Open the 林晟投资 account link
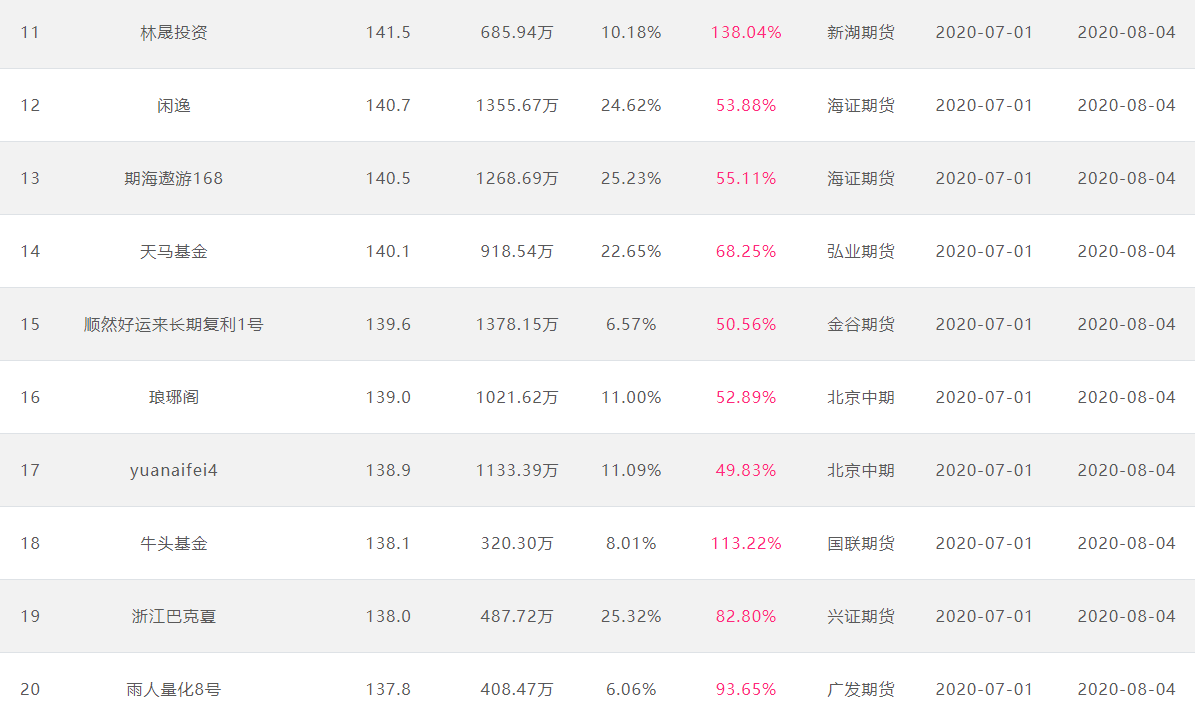Viewport: 1195px width, 720px height. pyautogui.click(x=174, y=32)
